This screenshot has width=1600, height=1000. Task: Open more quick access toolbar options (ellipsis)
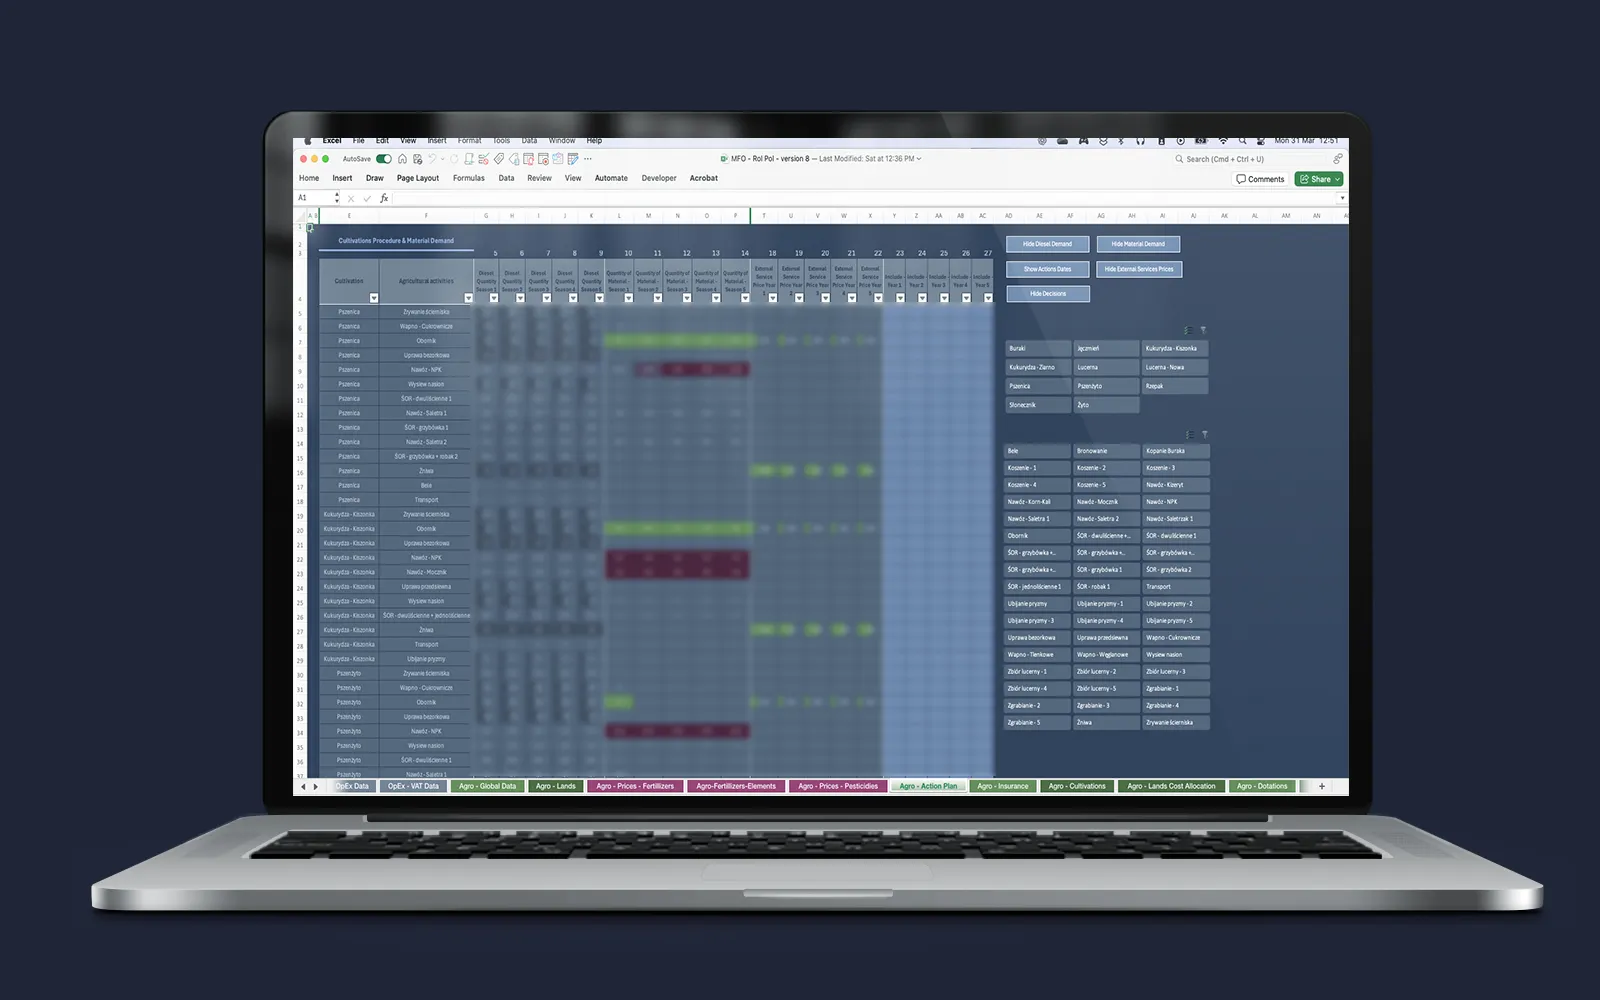click(588, 159)
